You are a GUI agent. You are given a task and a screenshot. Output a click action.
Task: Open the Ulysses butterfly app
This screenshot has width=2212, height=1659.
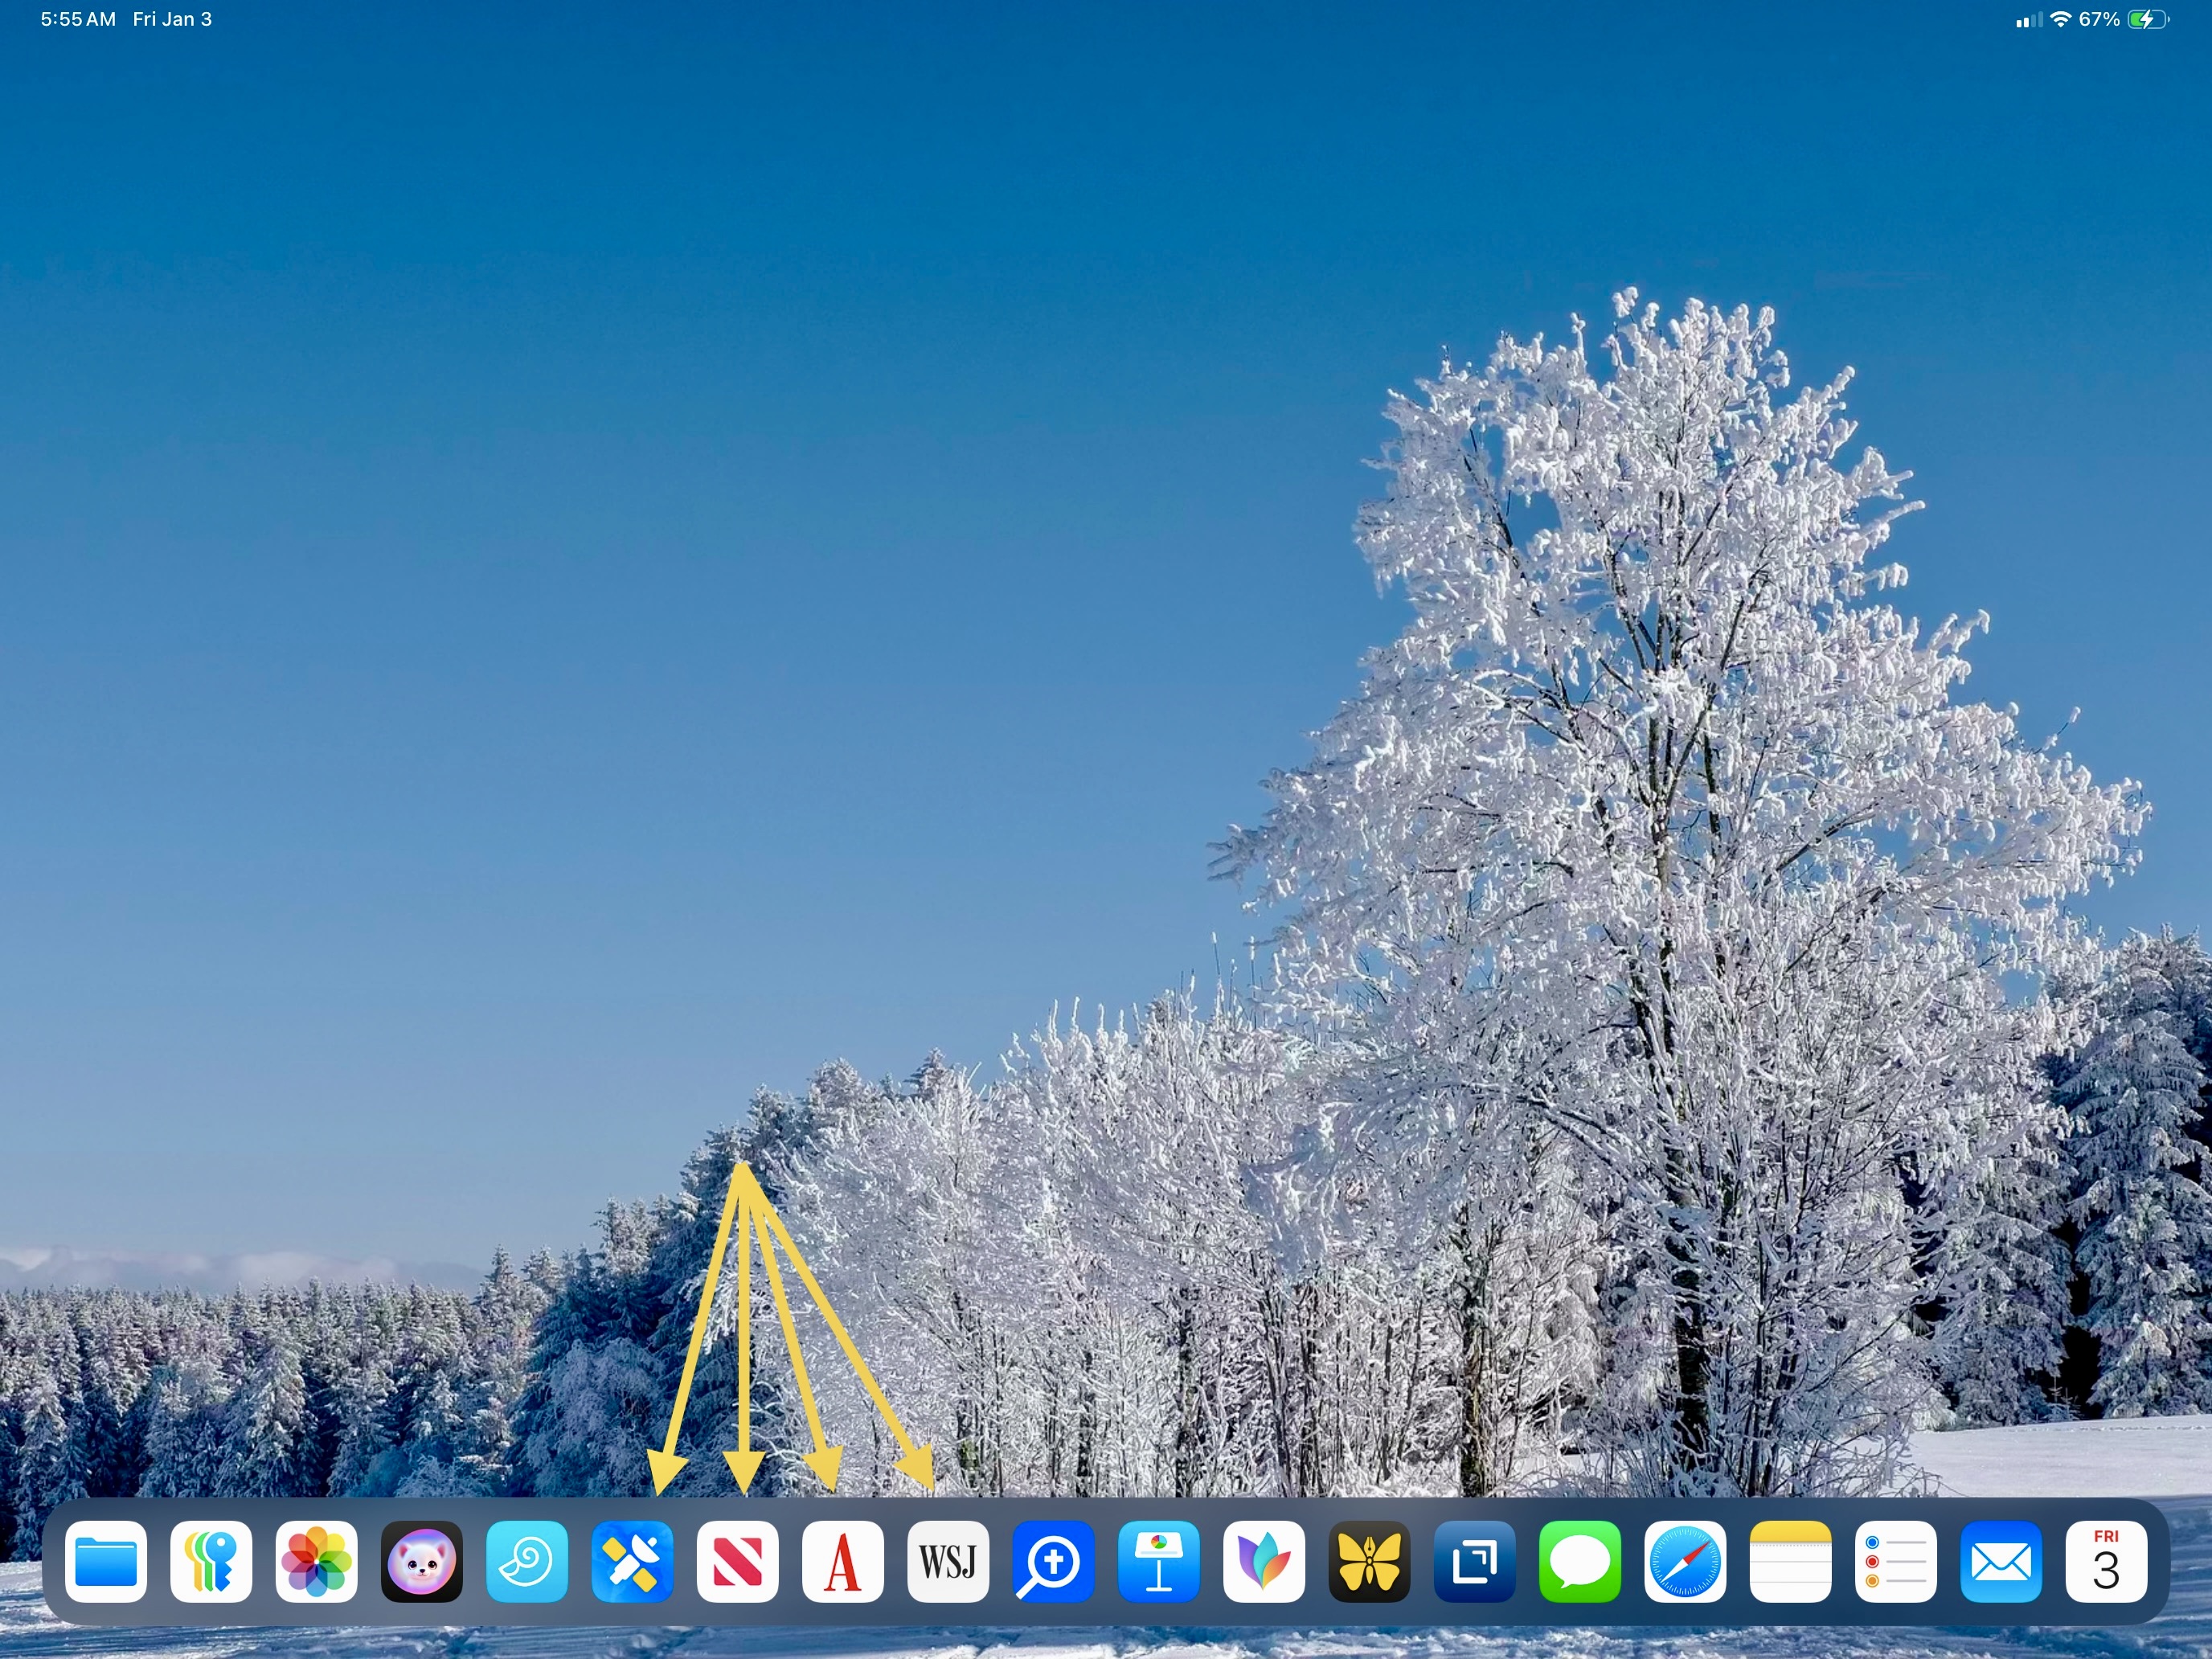(x=1369, y=1562)
